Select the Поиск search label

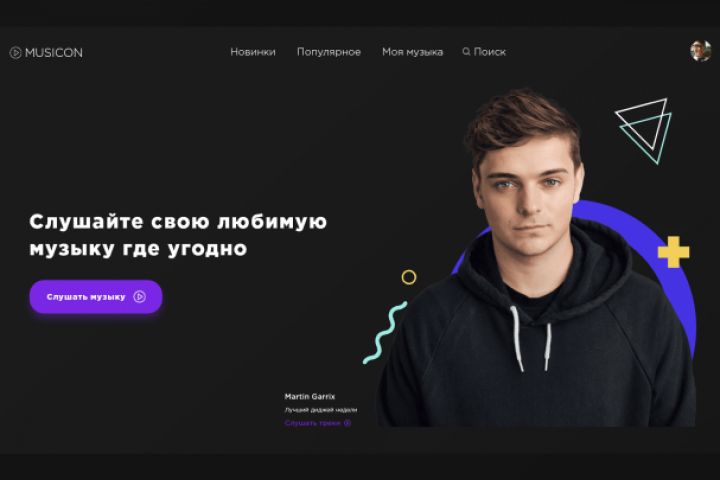(489, 52)
